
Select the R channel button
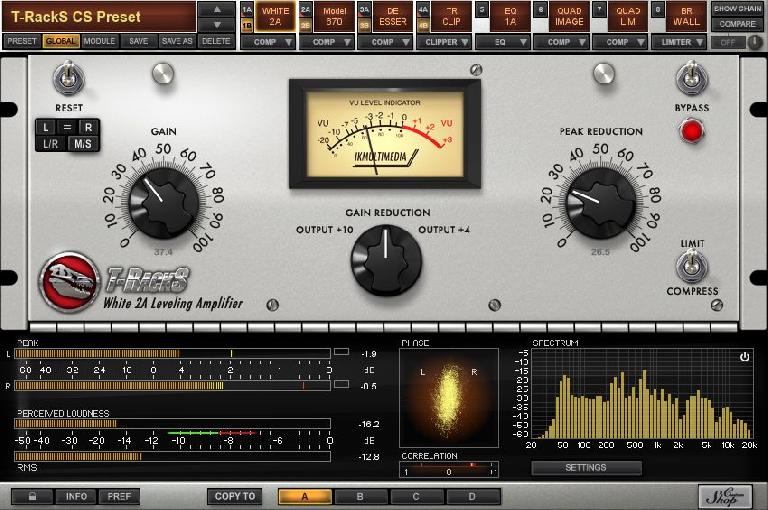88,127
